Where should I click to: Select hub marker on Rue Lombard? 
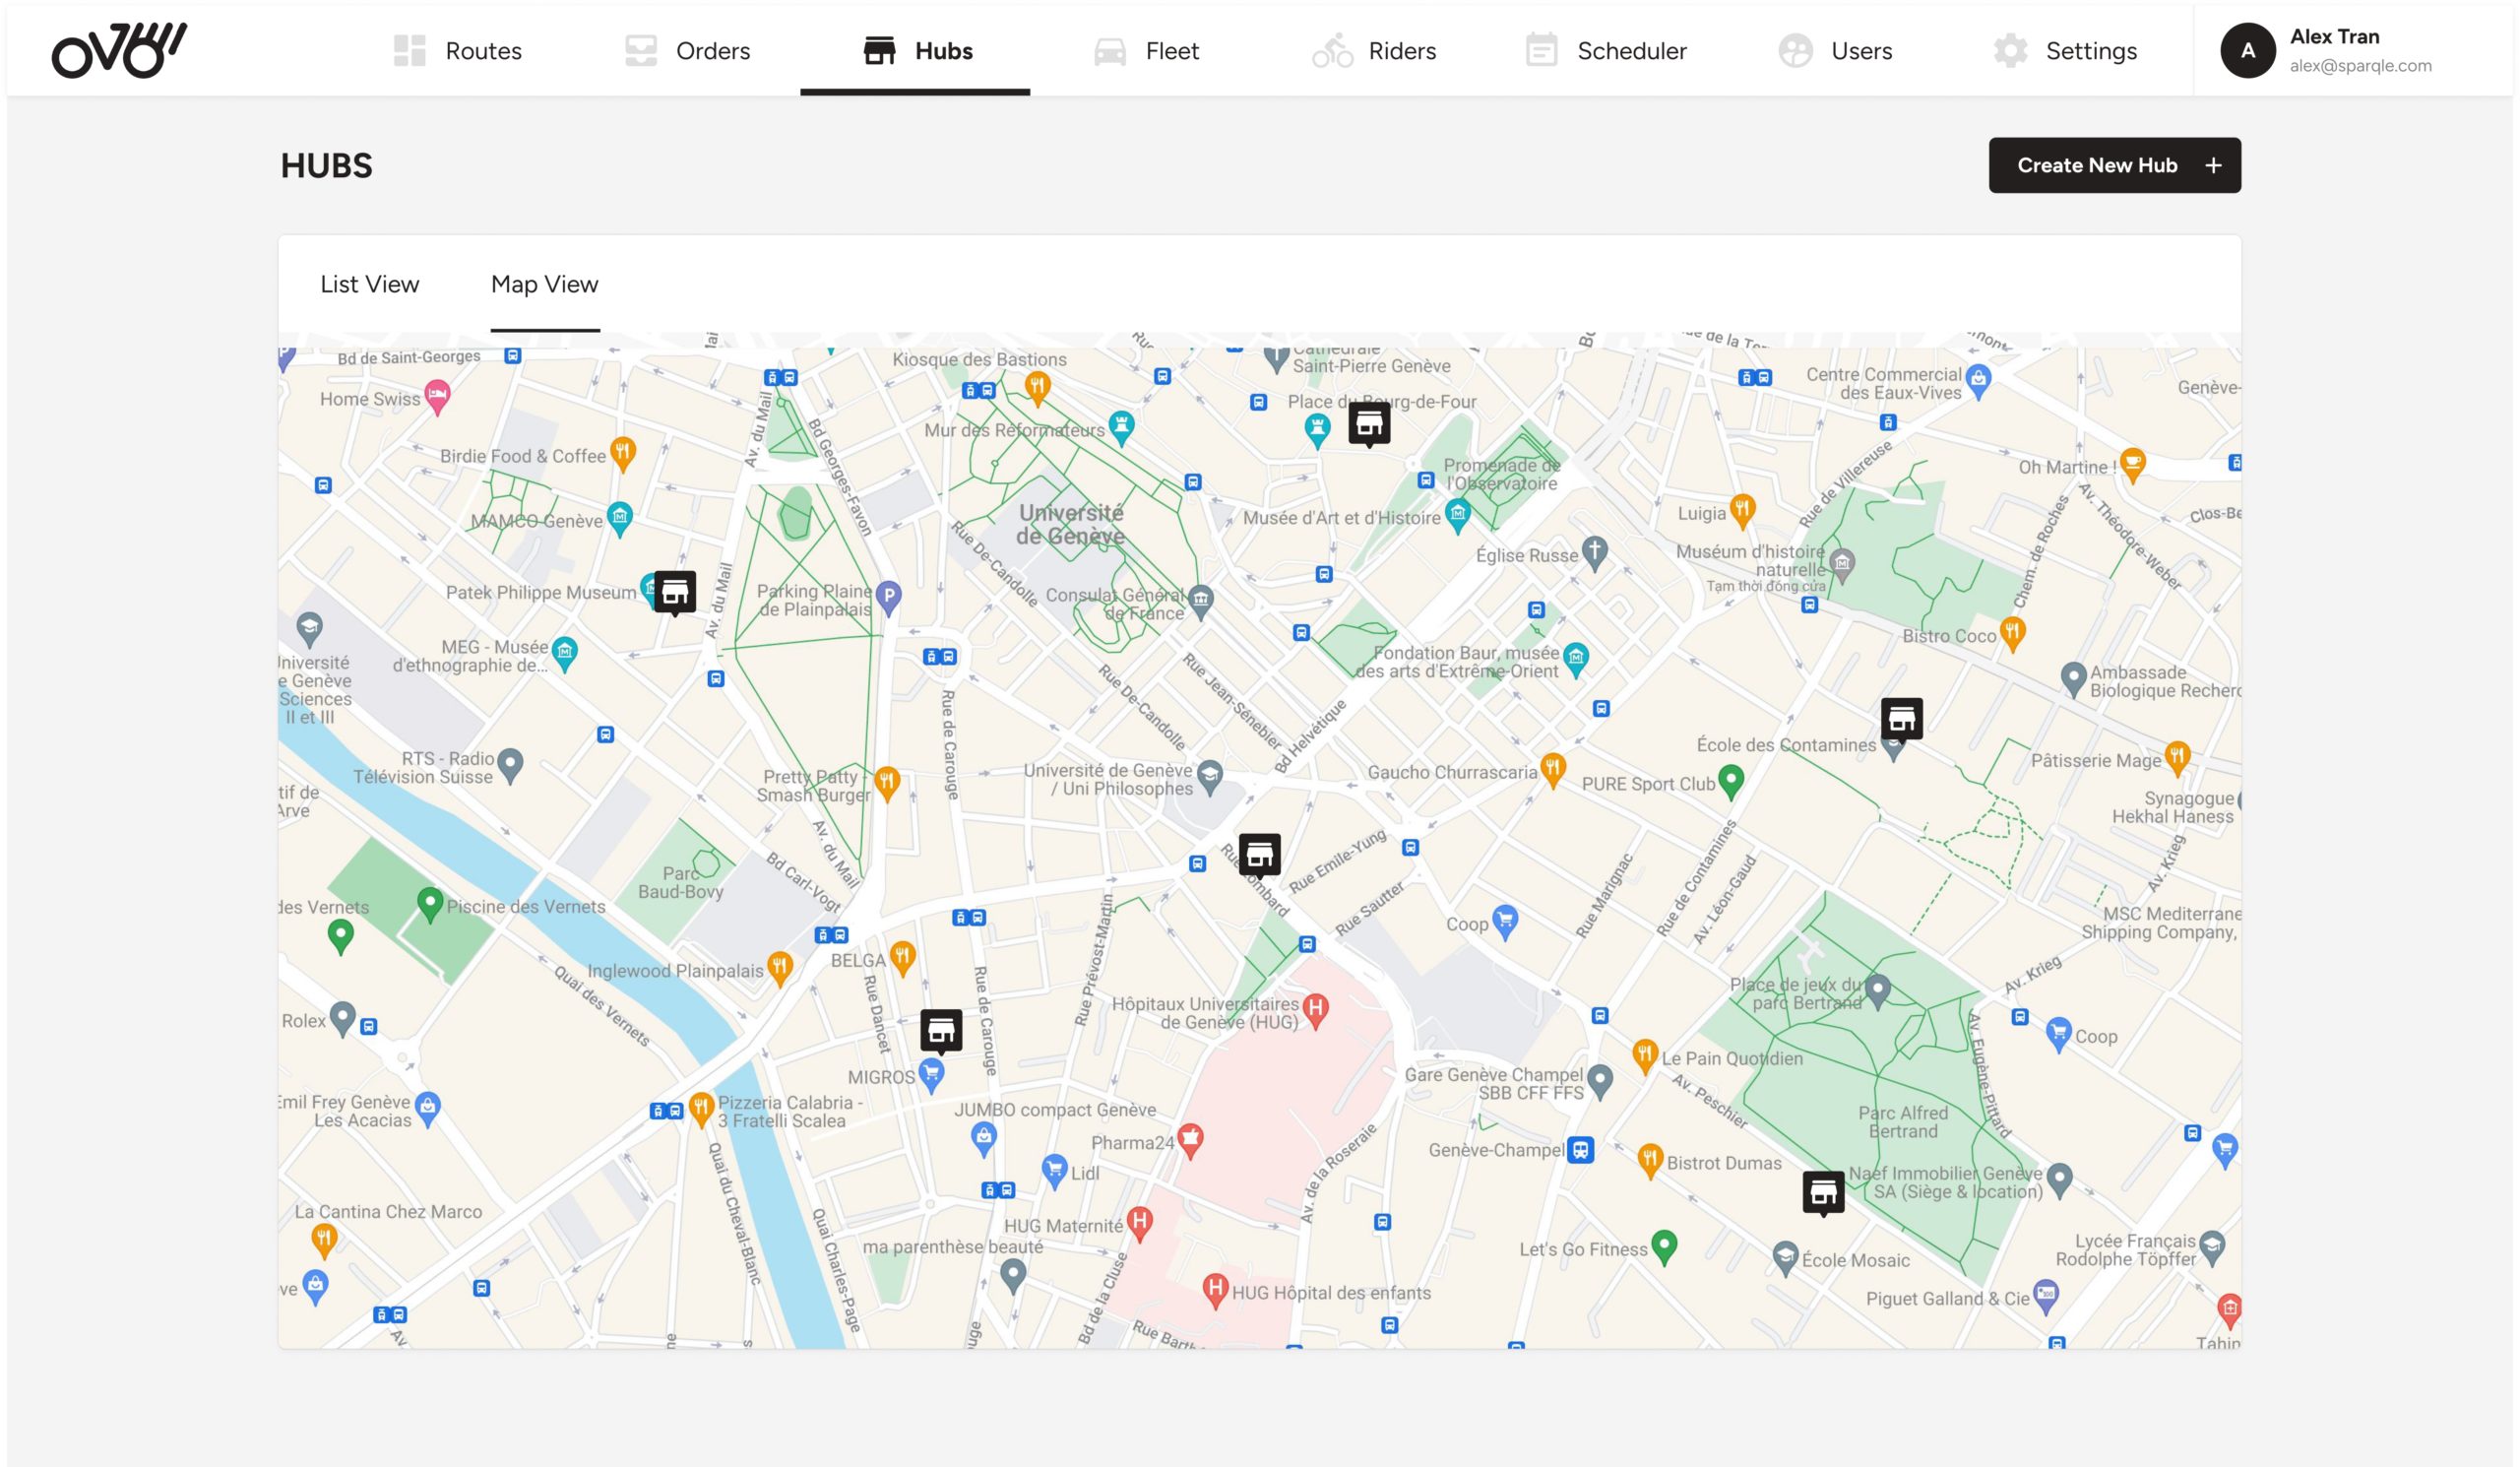pyautogui.click(x=1259, y=855)
